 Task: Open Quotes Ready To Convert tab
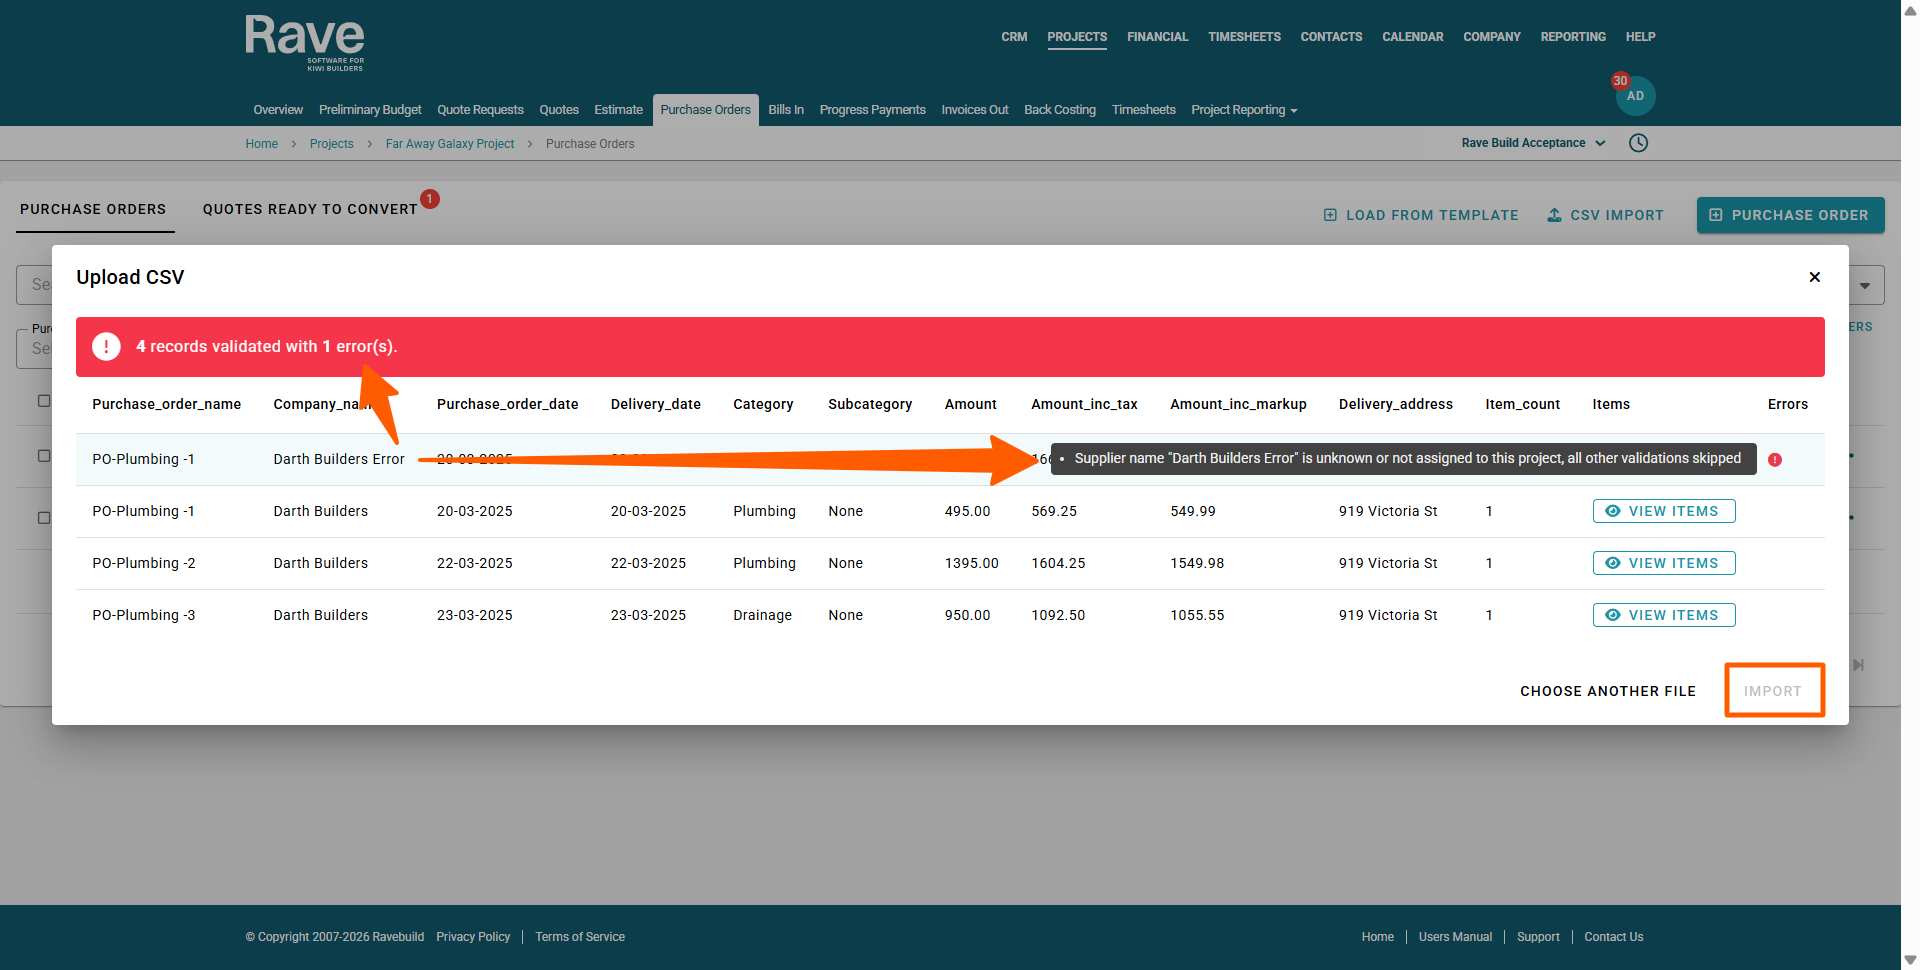pos(310,209)
